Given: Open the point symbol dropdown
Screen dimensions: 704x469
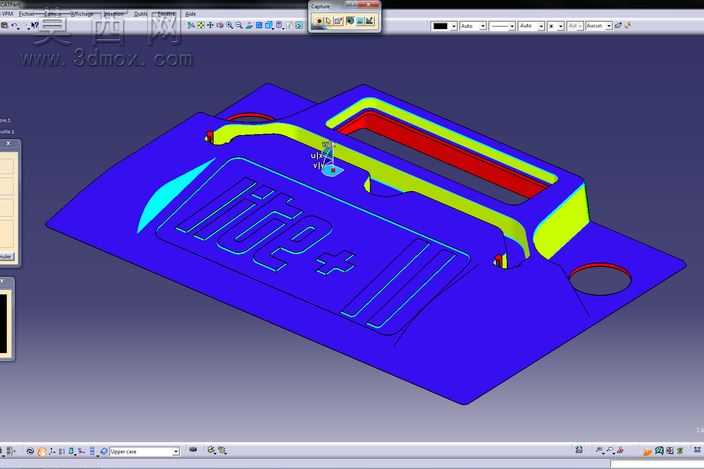Looking at the screenshot, I should point(556,26).
